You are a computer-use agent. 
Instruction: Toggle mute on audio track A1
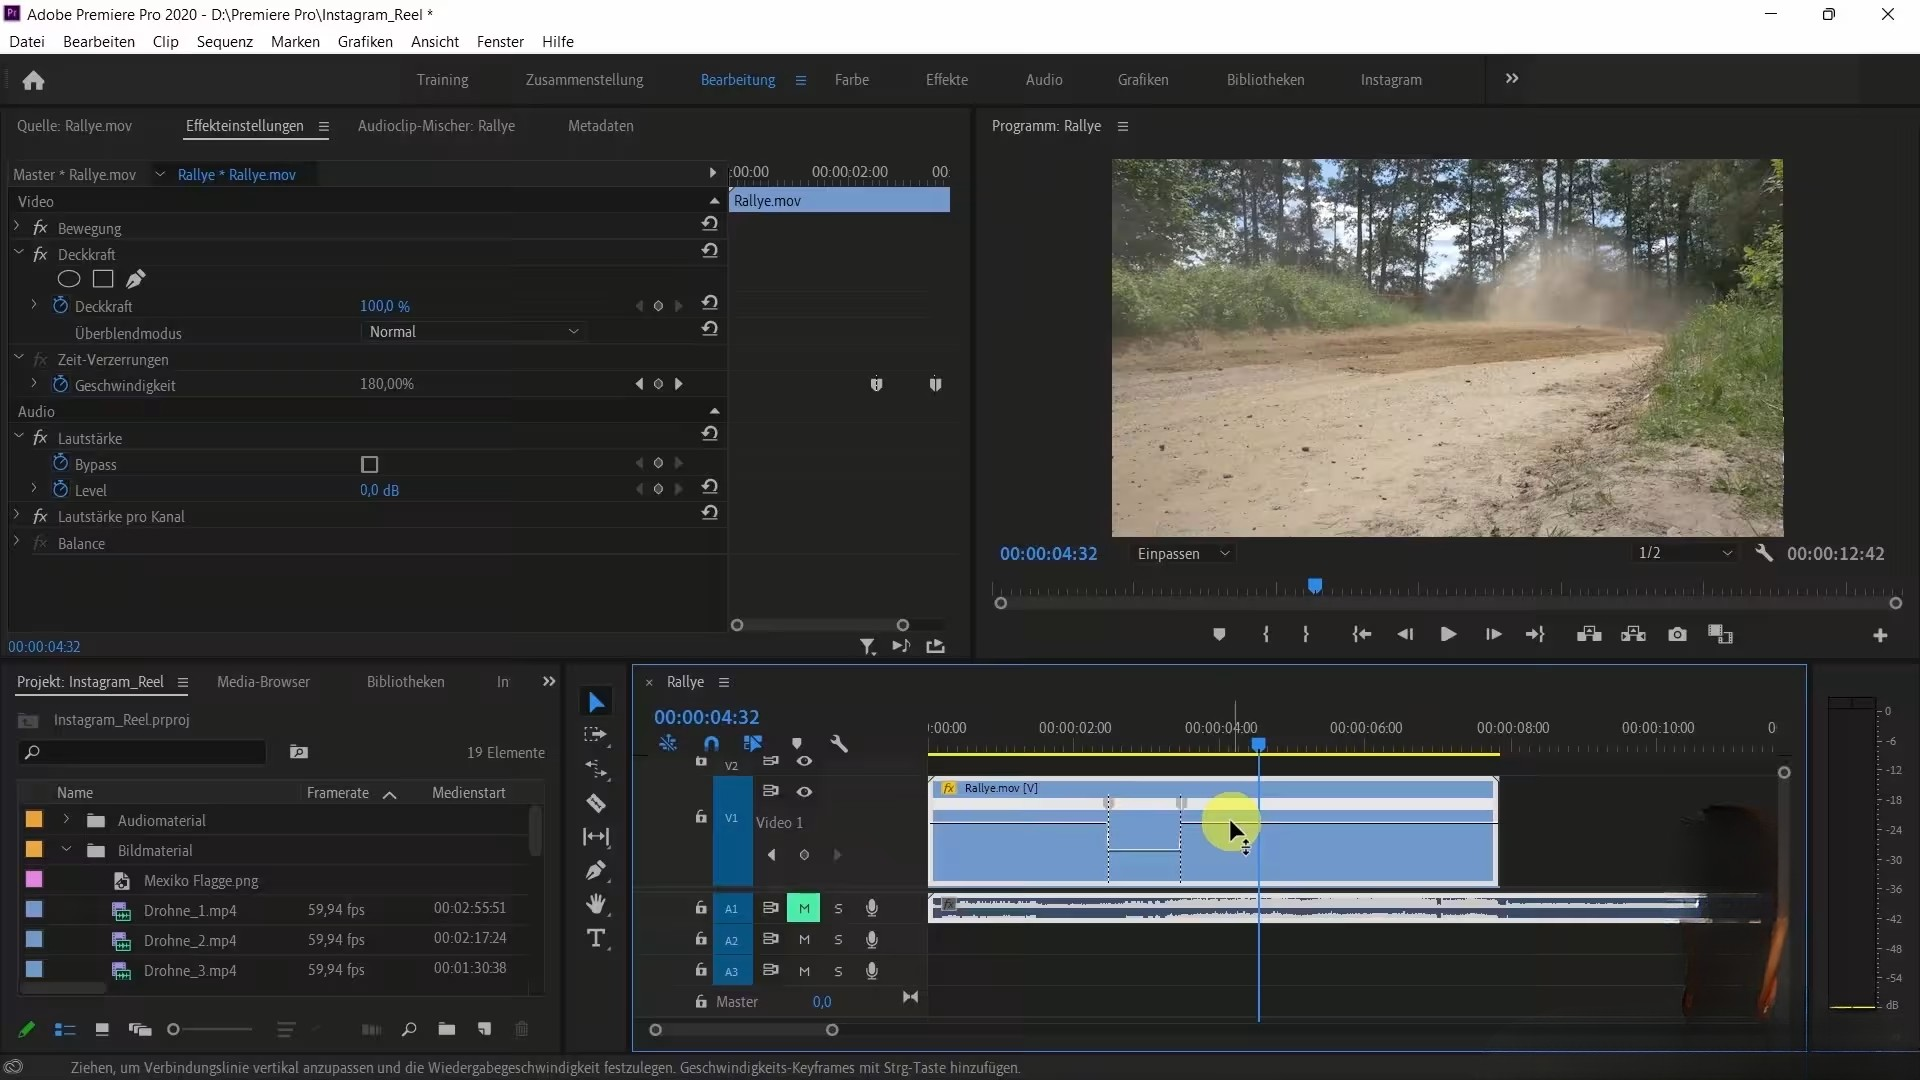(804, 908)
